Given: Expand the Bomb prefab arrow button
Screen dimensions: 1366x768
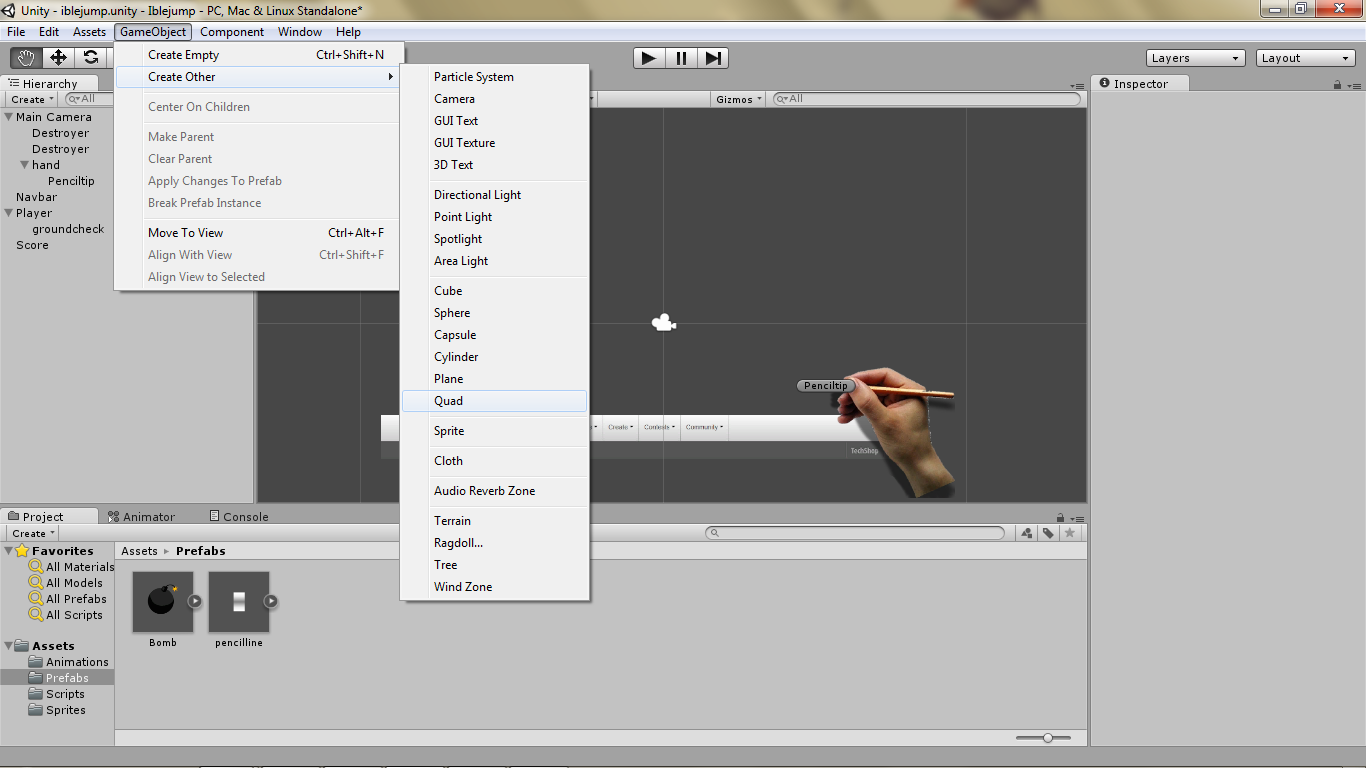Looking at the screenshot, I should click(195, 601).
